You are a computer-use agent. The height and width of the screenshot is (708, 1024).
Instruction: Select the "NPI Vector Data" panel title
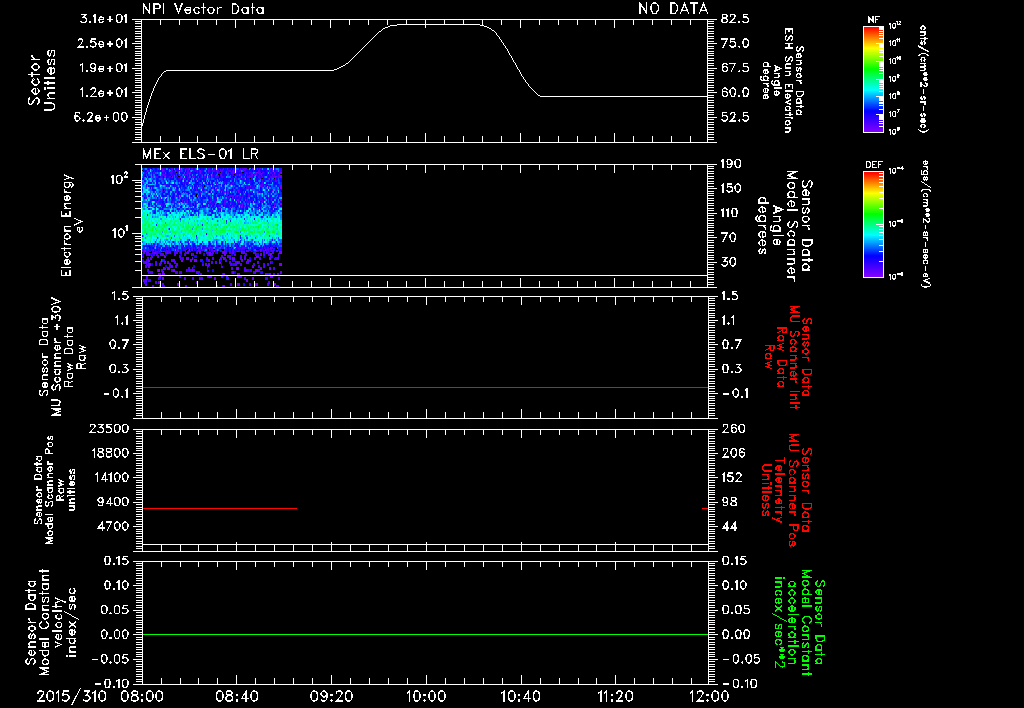203,9
